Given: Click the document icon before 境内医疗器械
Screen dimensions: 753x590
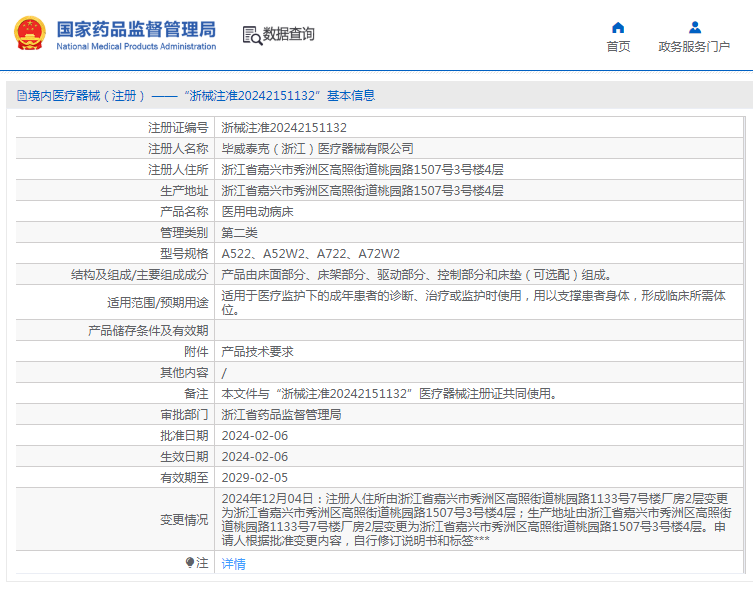Looking at the screenshot, I should [21, 96].
